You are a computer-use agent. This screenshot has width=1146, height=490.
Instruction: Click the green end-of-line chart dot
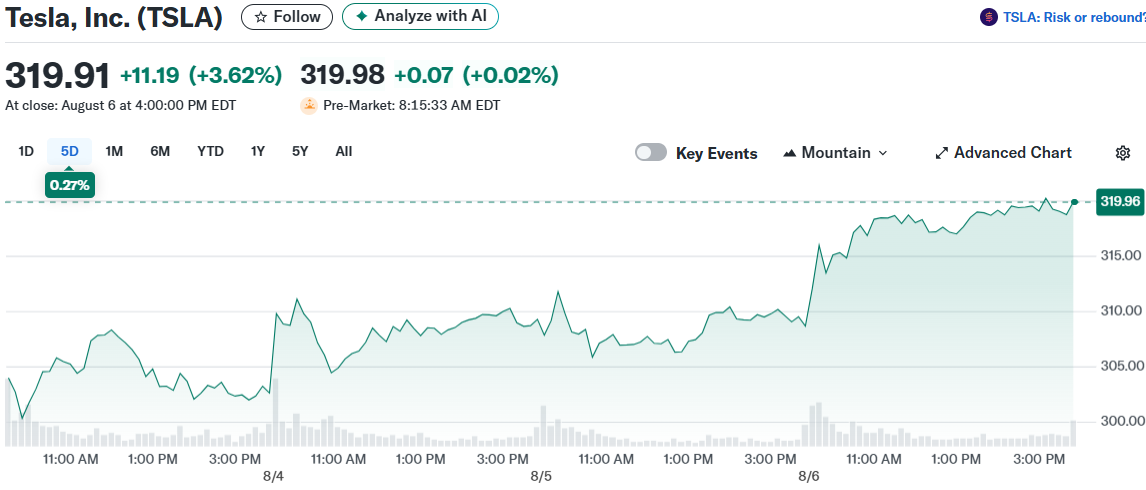coord(1074,202)
